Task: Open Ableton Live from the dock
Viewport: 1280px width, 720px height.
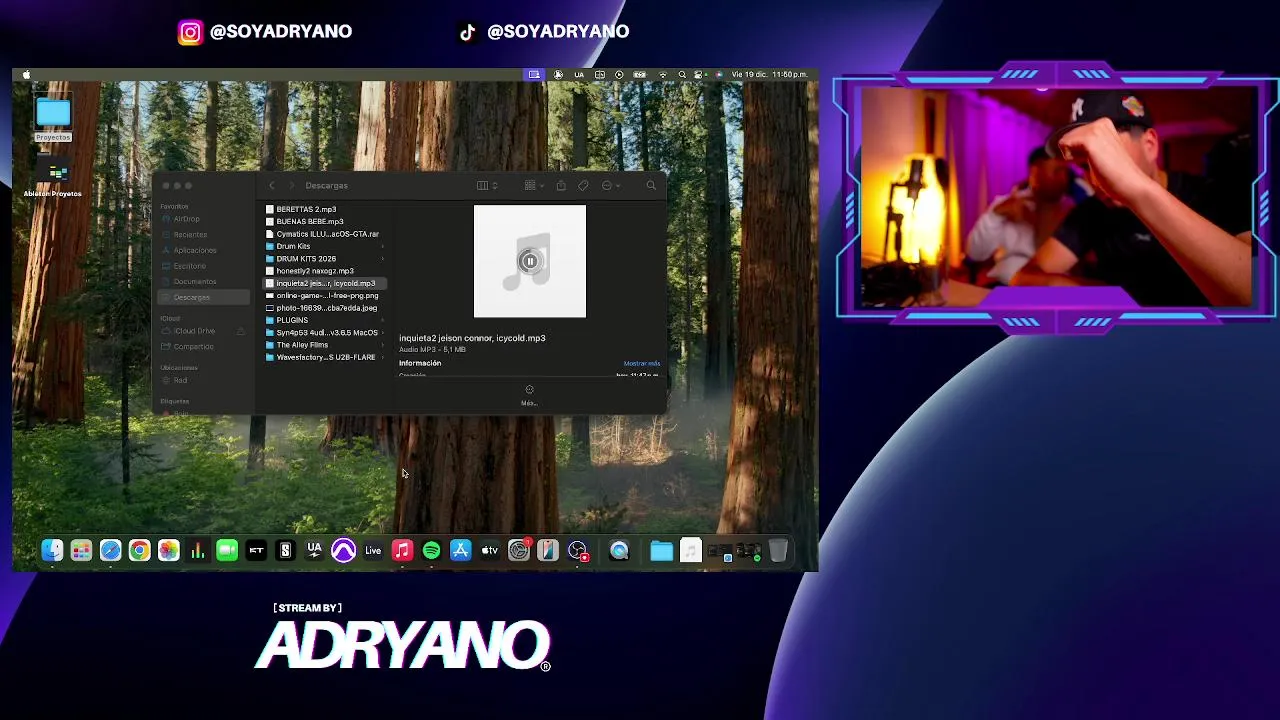Action: 373,550
